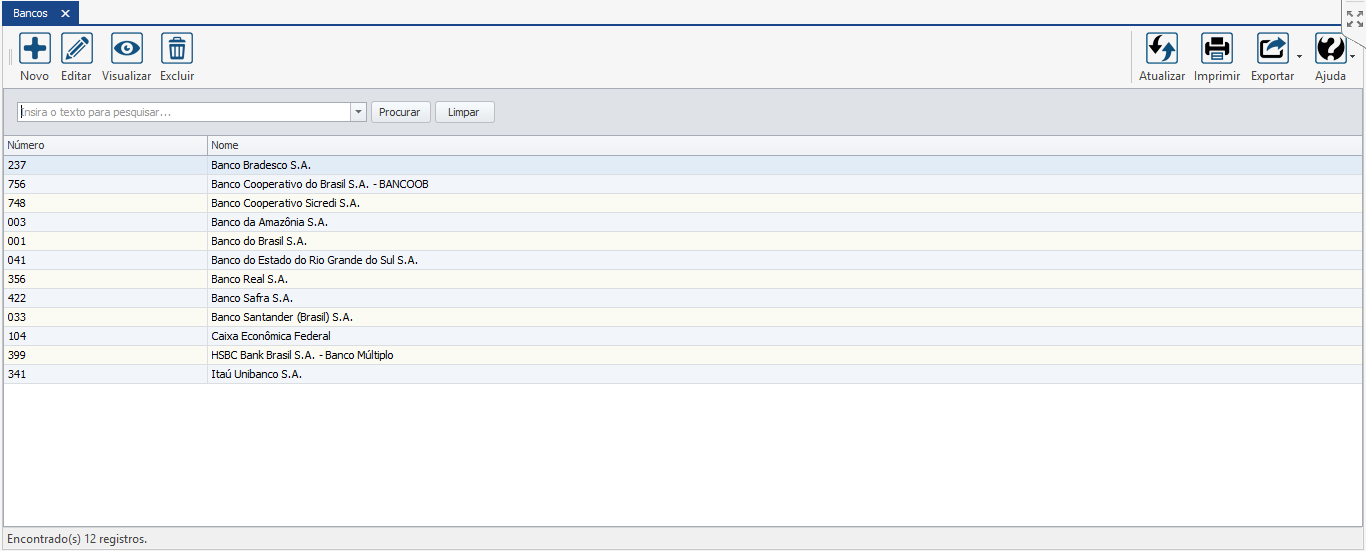Image resolution: width=1366 pixels, height=551 pixels.
Task: Click the Exportar share icon
Action: 1272,49
